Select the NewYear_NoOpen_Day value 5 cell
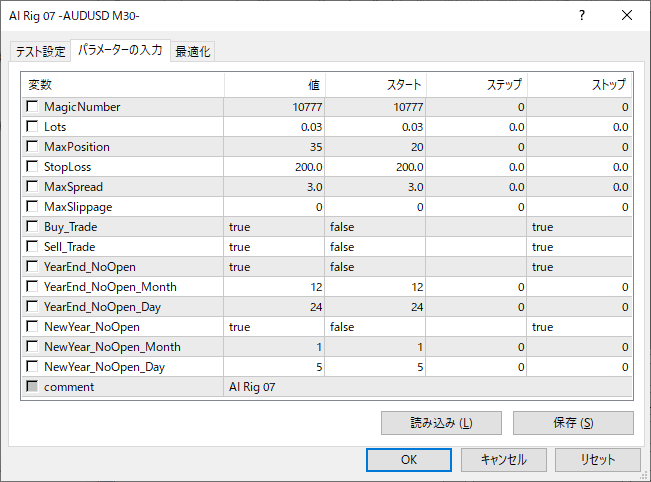 click(274, 367)
